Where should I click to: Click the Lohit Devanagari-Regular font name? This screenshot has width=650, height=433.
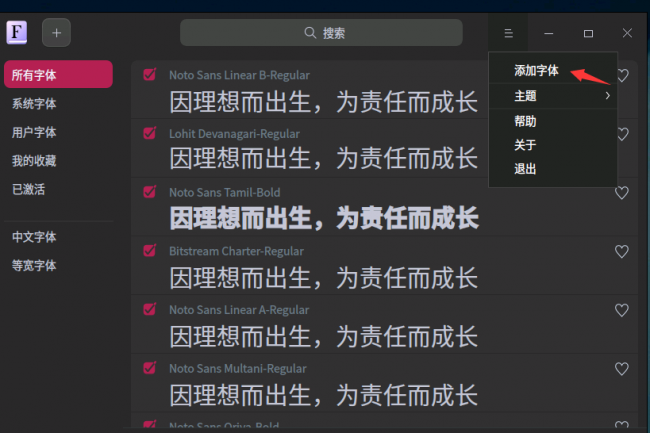[x=234, y=134]
